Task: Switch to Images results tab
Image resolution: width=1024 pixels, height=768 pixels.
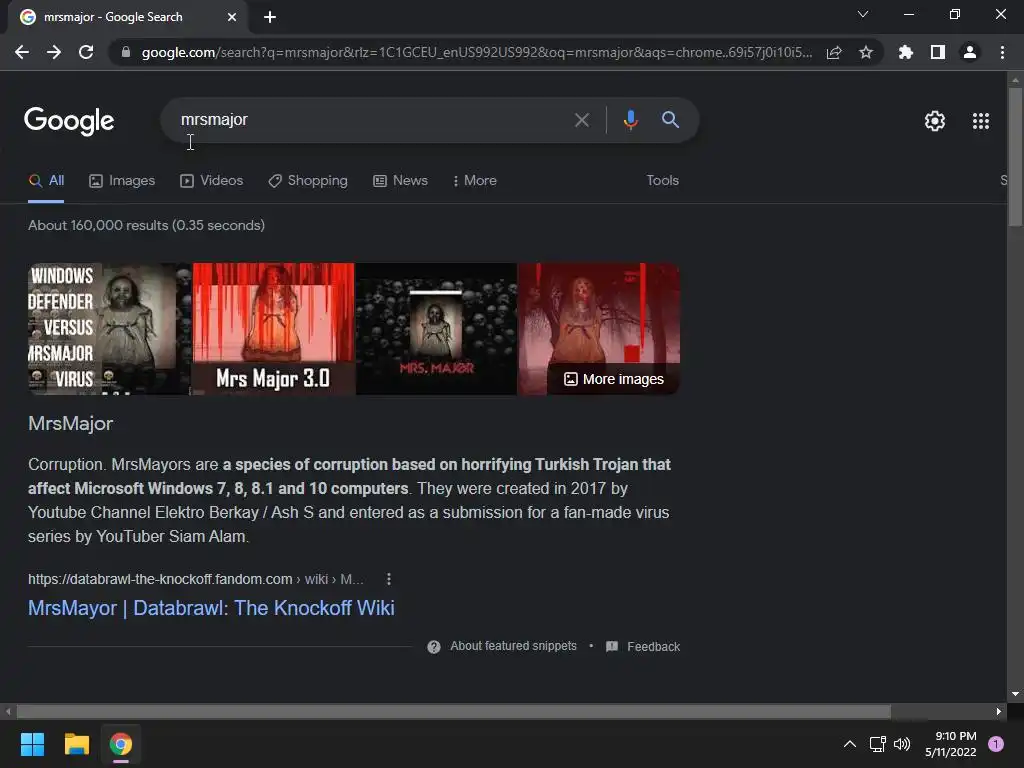Action: [122, 181]
